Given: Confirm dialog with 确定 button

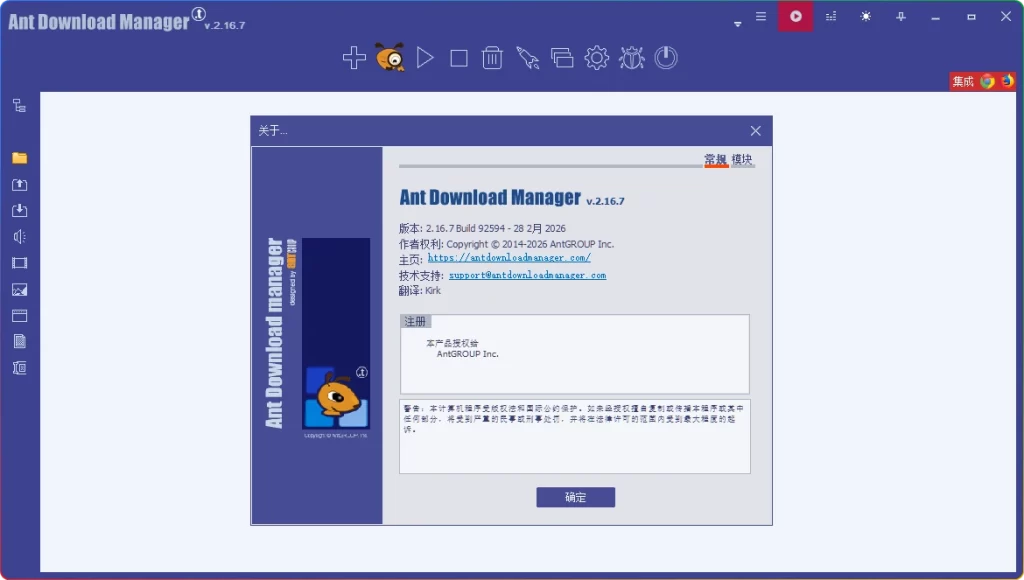Looking at the screenshot, I should pyautogui.click(x=575, y=497).
